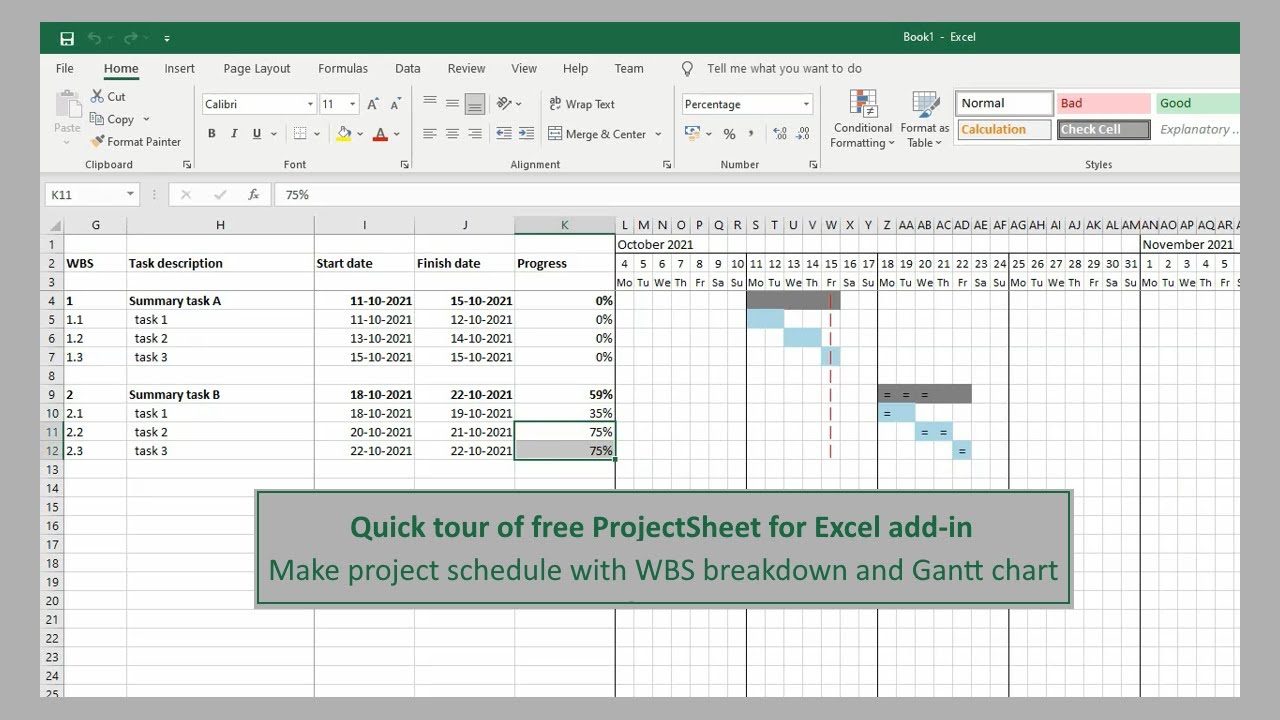The height and width of the screenshot is (720, 1280).
Task: Click the Cut scissors button
Action: [108, 96]
